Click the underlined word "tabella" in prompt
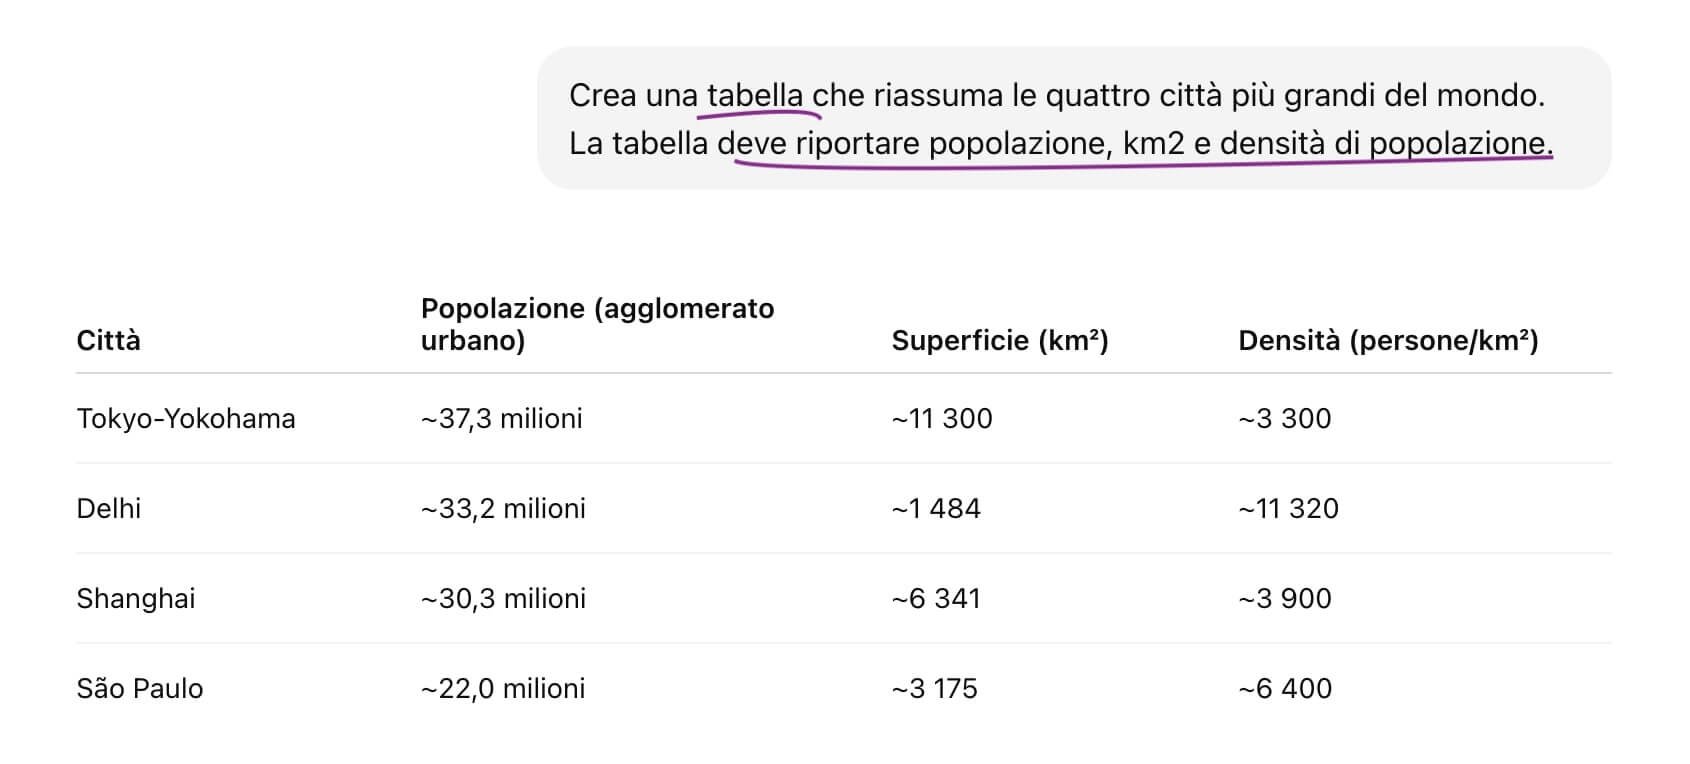Image resolution: width=1690 pixels, height=764 pixels. point(755,96)
